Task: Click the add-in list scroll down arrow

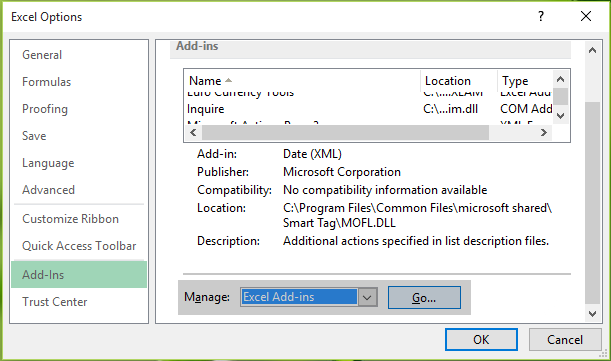Action: (560, 116)
